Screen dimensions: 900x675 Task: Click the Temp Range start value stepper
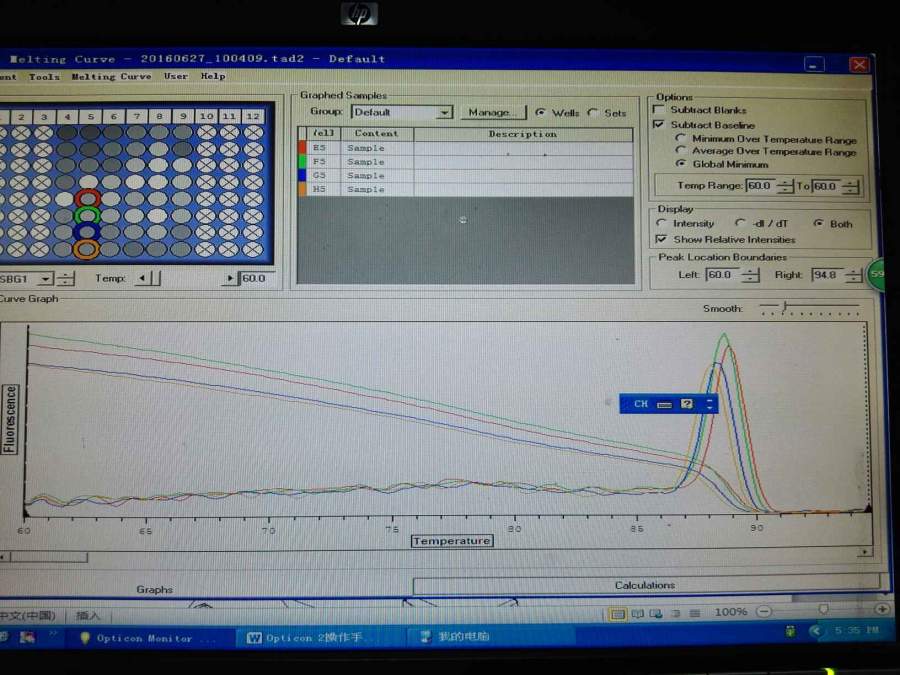click(785, 187)
